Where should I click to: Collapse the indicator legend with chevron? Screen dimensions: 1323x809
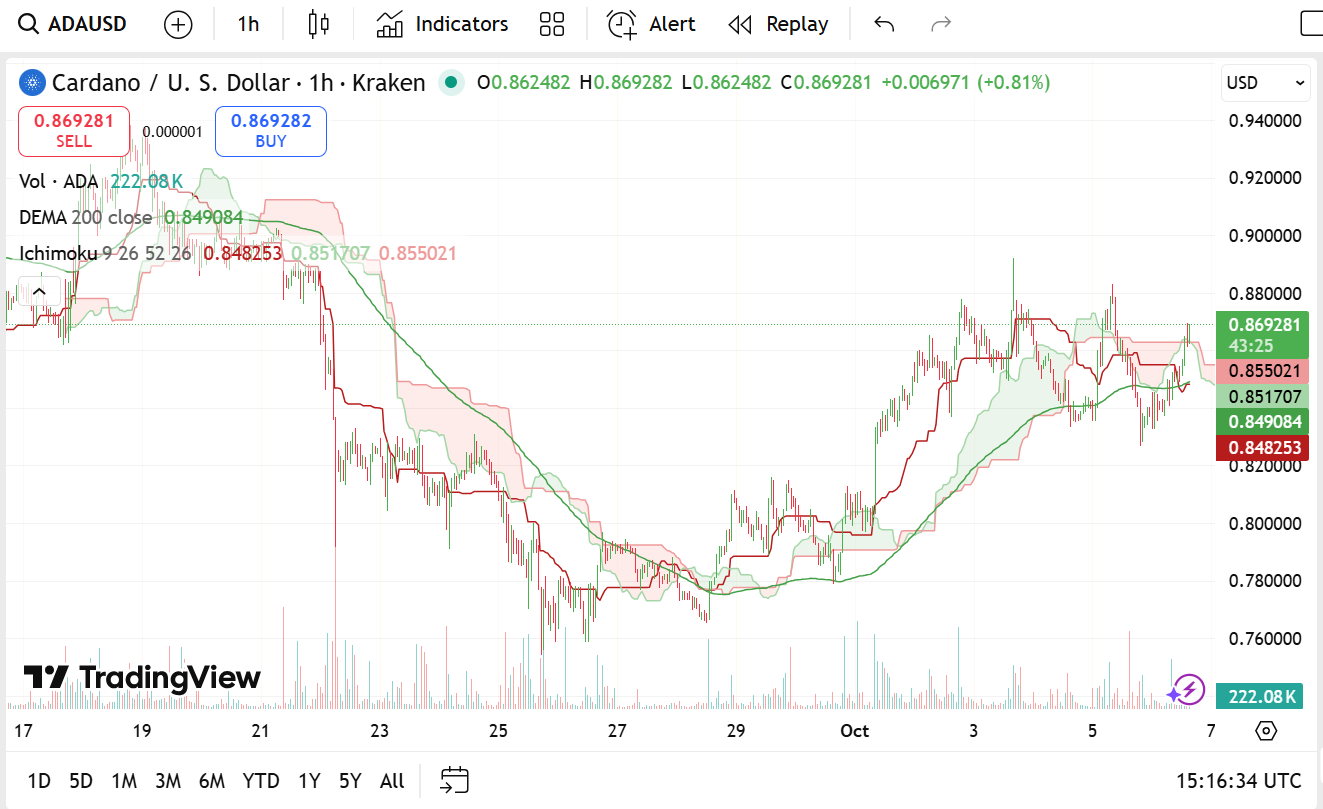(x=39, y=292)
